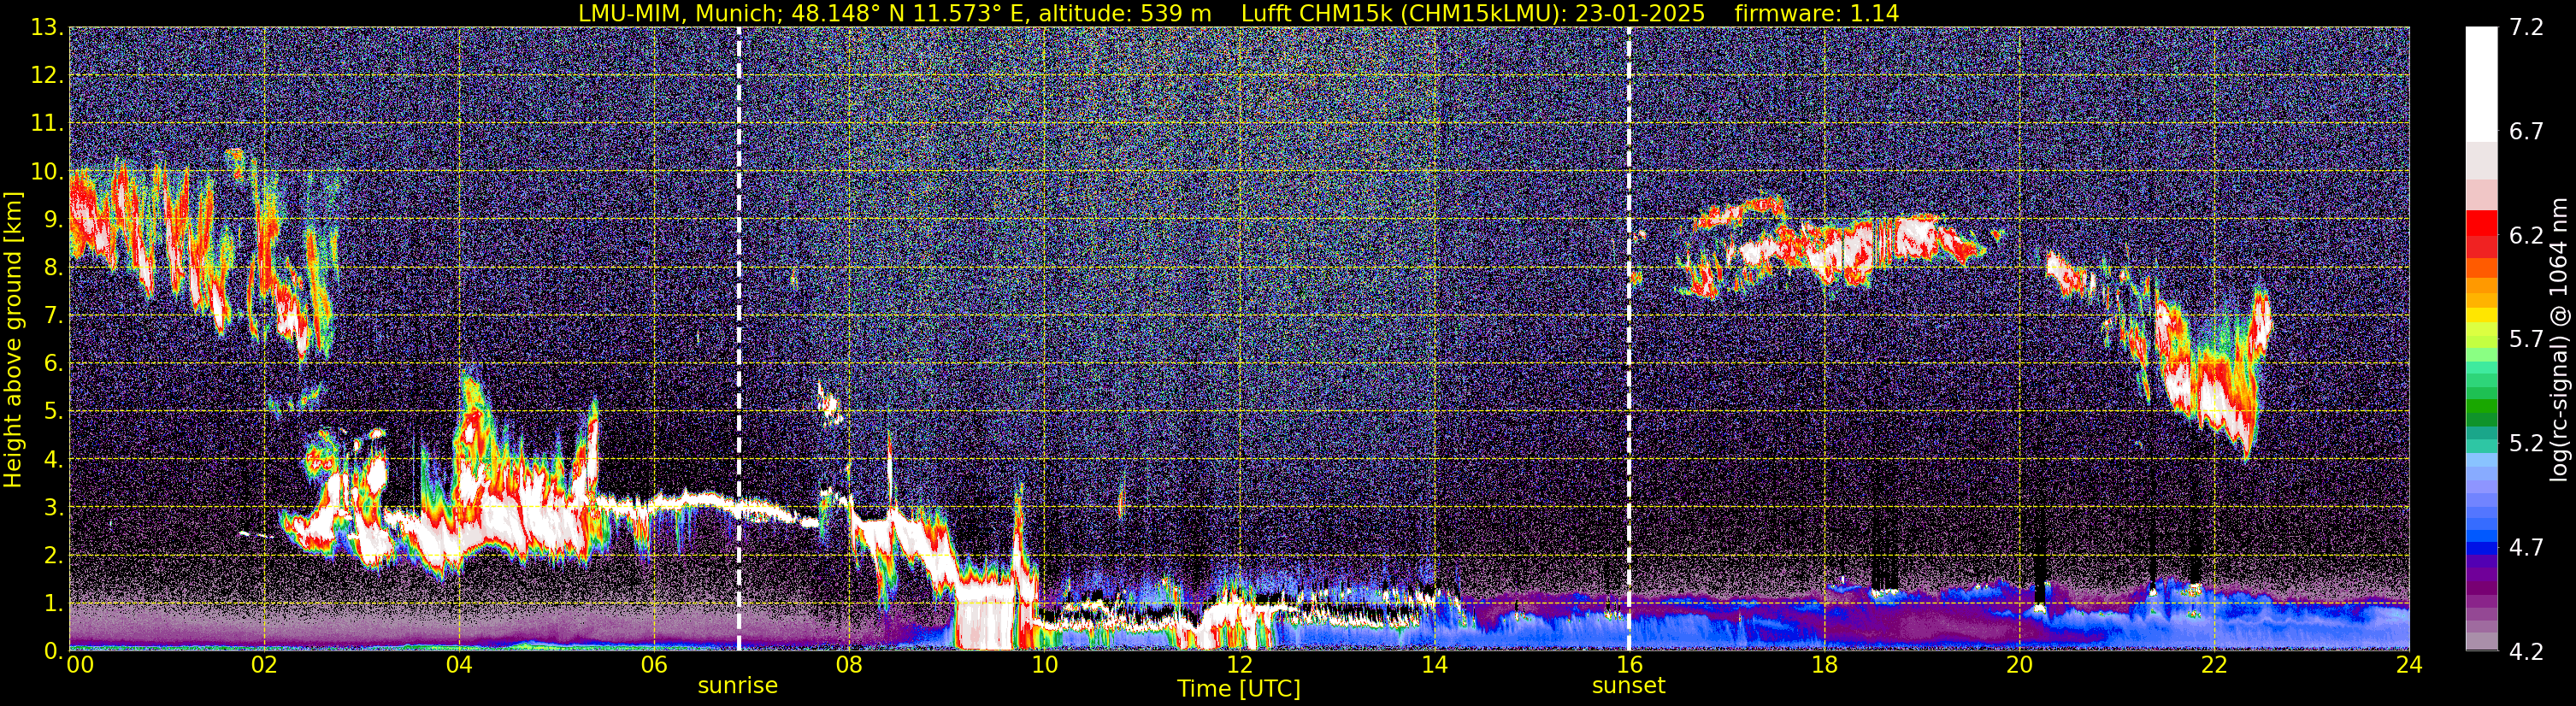Click the height axis tick '7.'
The image size is (2576, 706).
53,316
